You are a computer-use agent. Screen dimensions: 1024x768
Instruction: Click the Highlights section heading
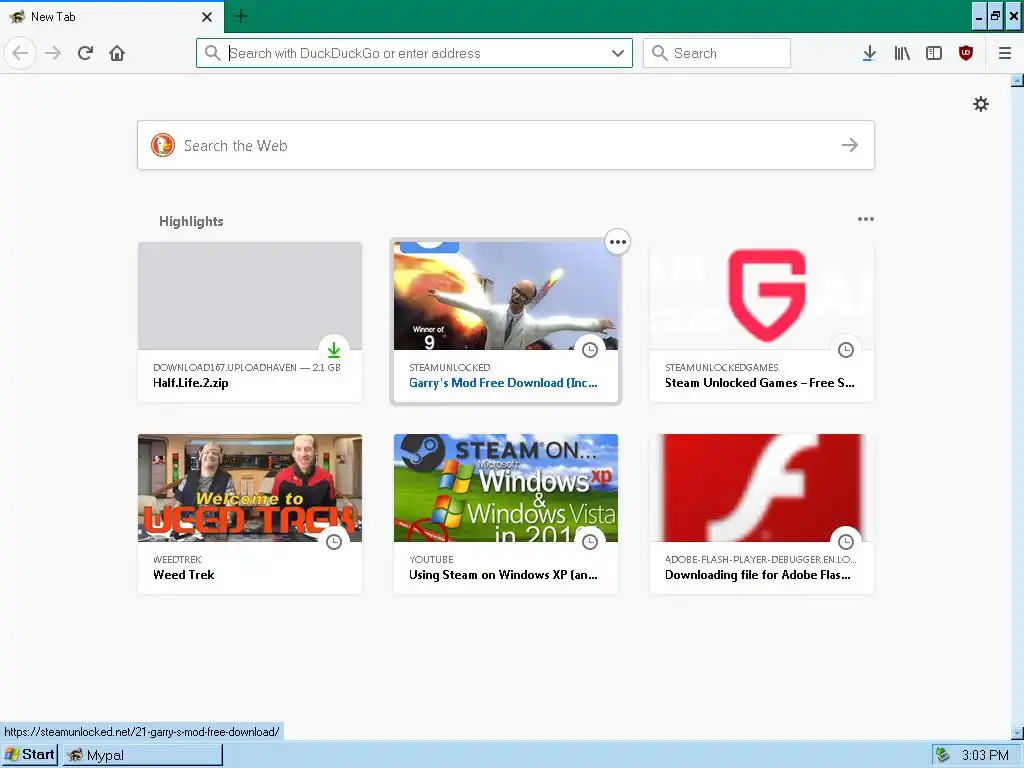[x=191, y=221]
